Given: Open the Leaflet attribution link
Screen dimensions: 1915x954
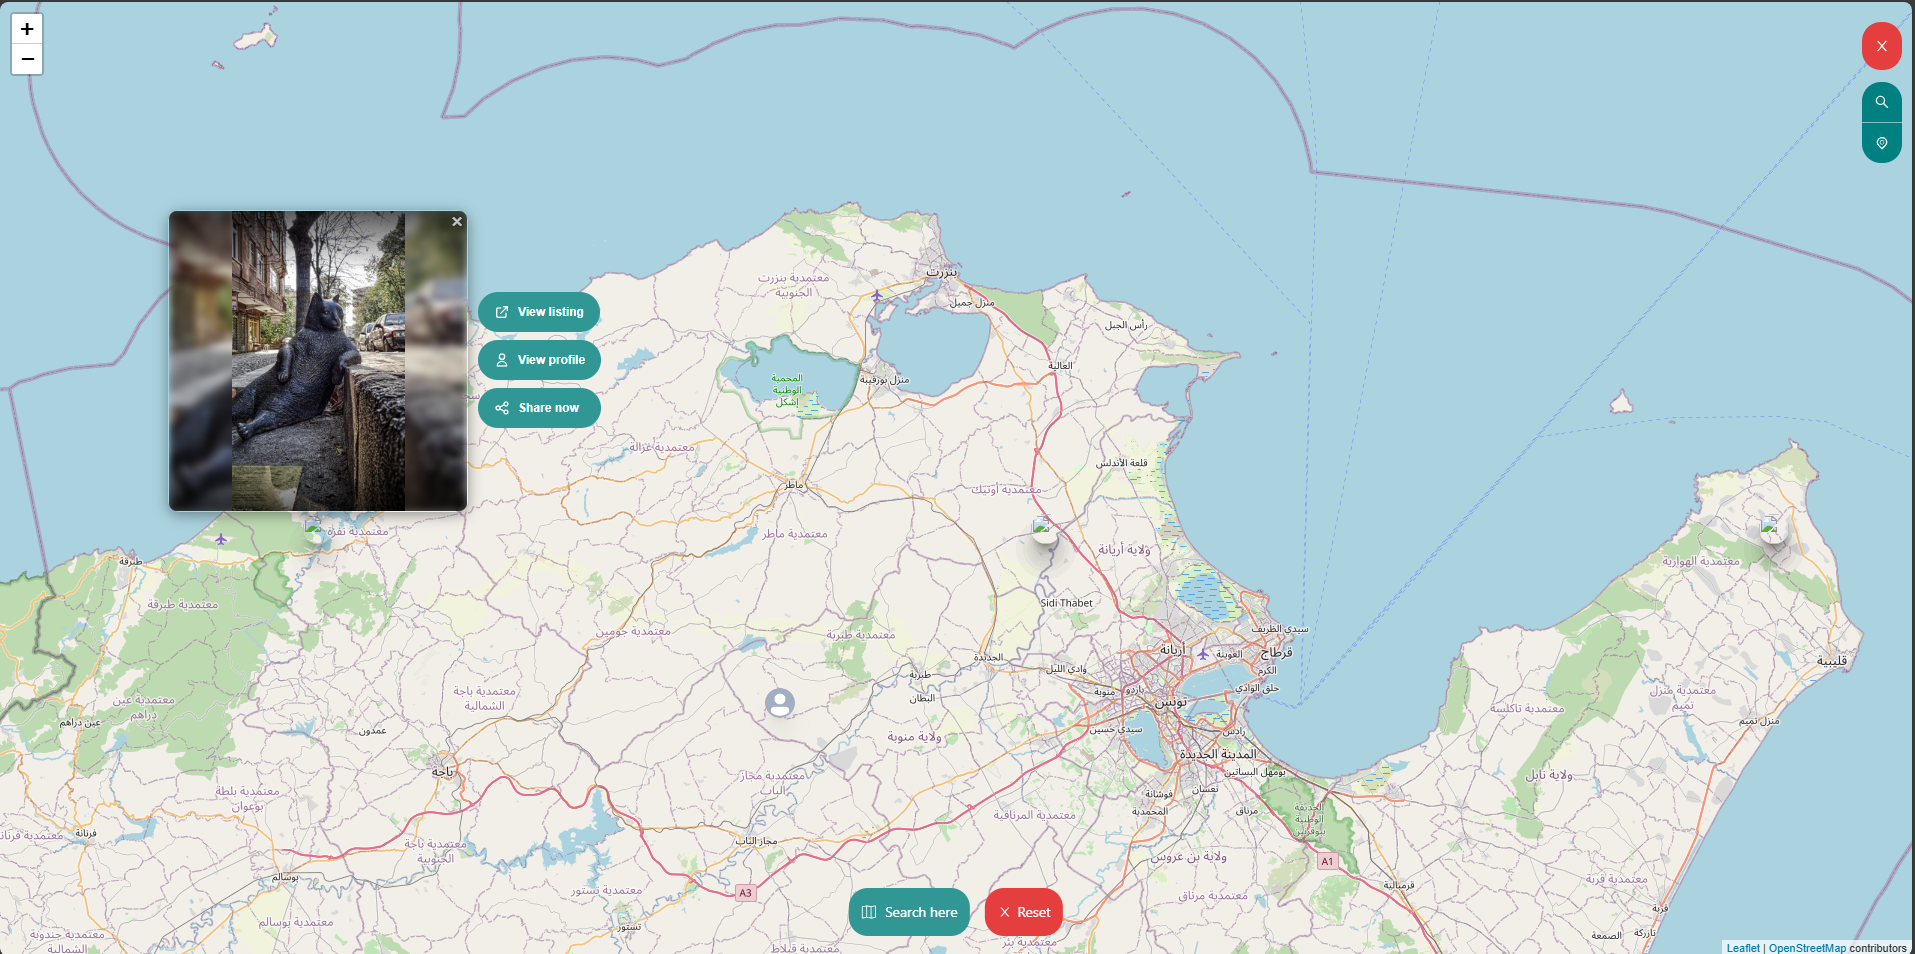Looking at the screenshot, I should pos(1742,948).
